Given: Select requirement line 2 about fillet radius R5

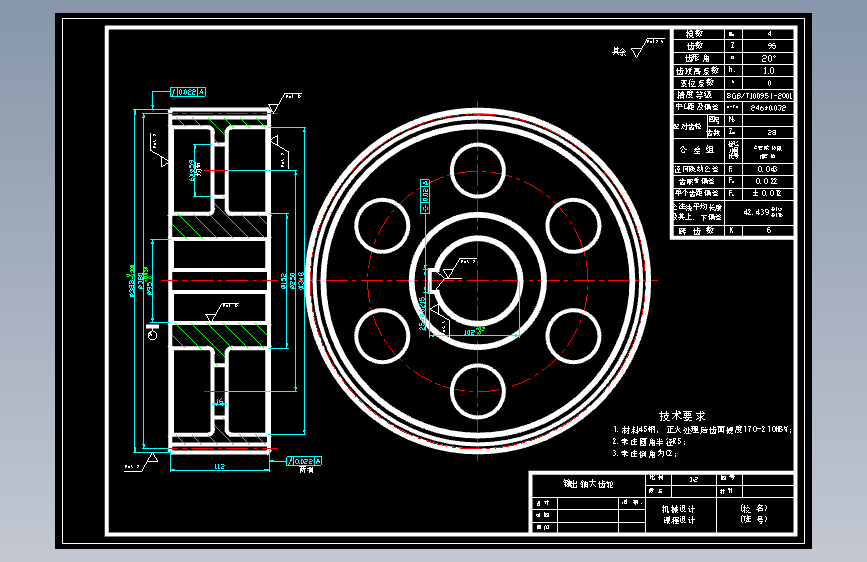Looking at the screenshot, I should [x=649, y=442].
